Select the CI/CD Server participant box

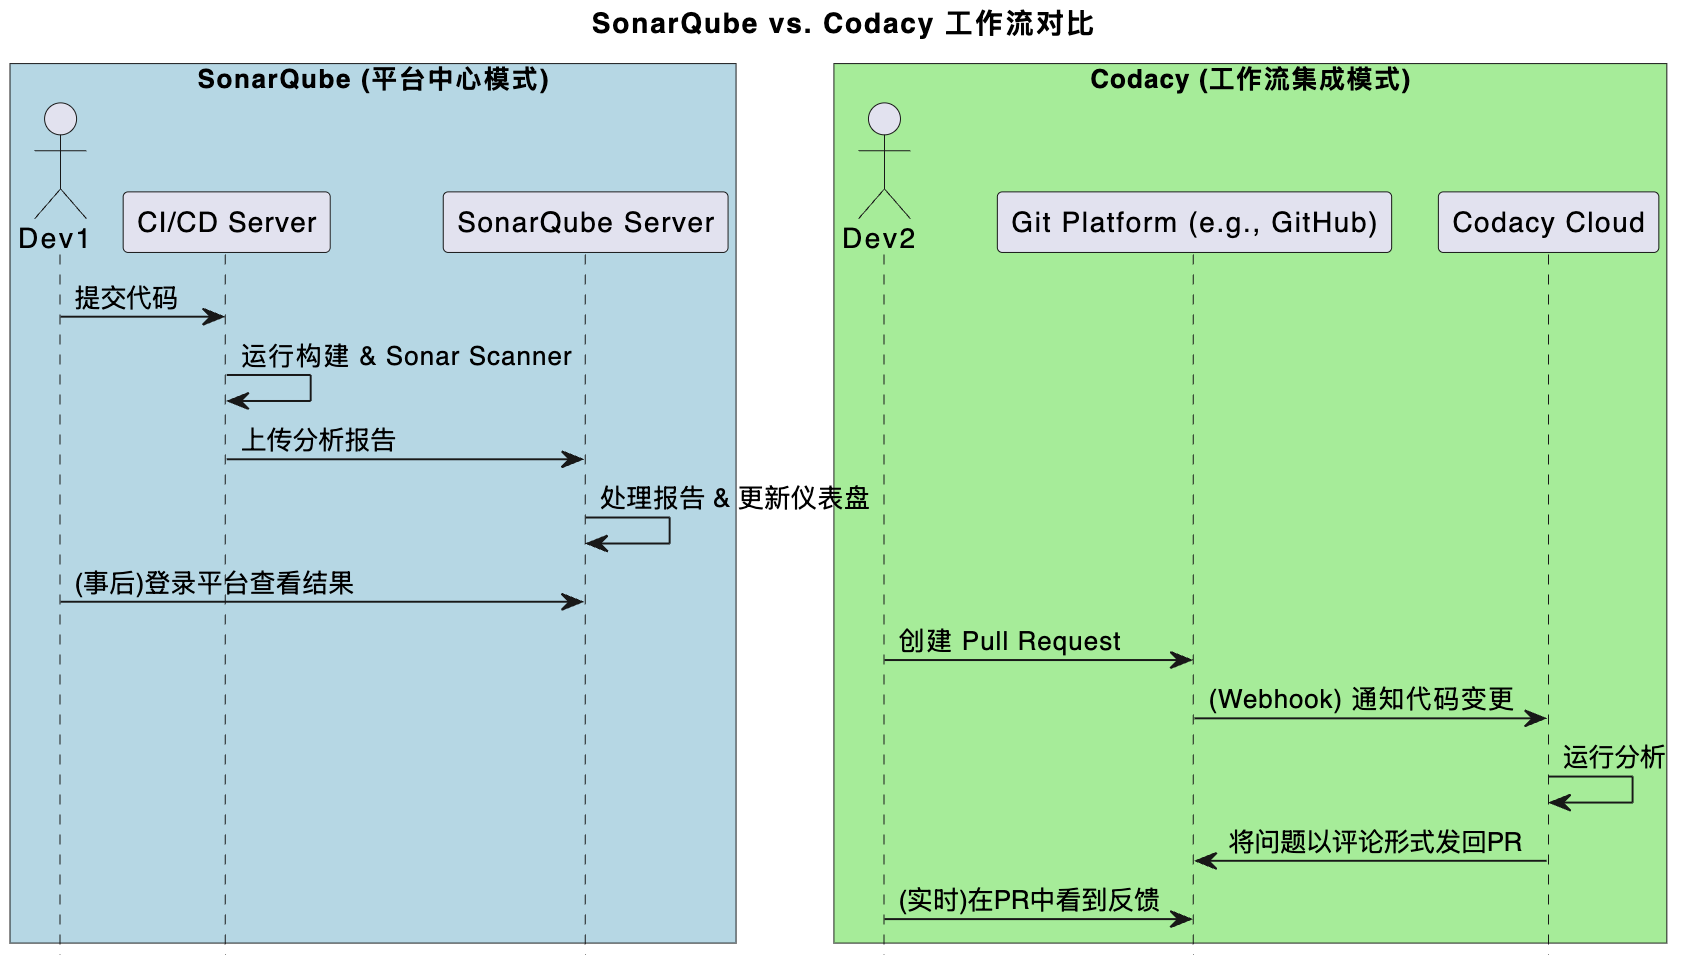226,222
